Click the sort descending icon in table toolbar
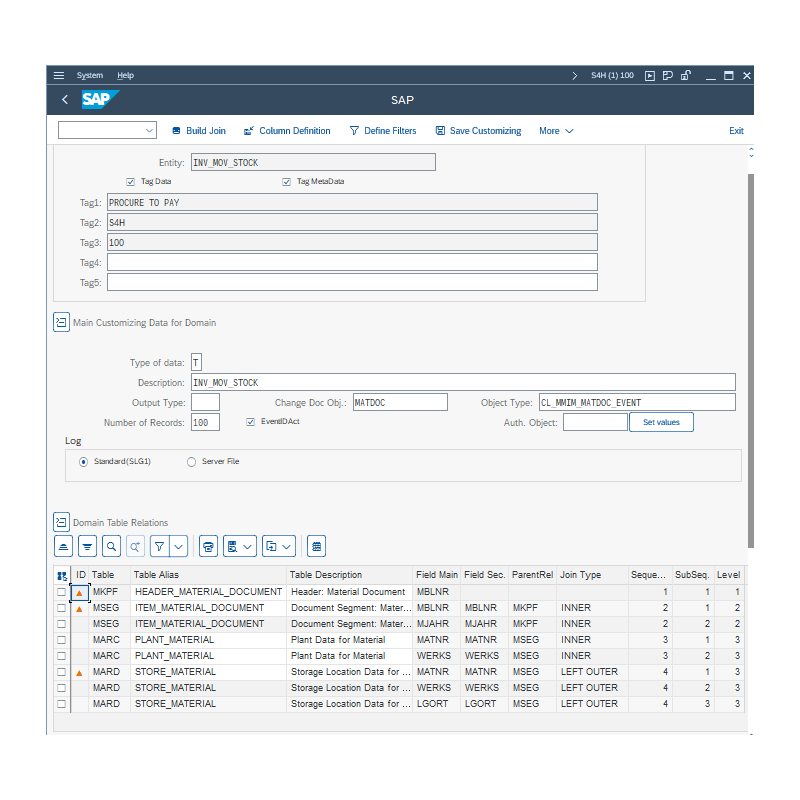The image size is (800, 800). click(x=87, y=546)
